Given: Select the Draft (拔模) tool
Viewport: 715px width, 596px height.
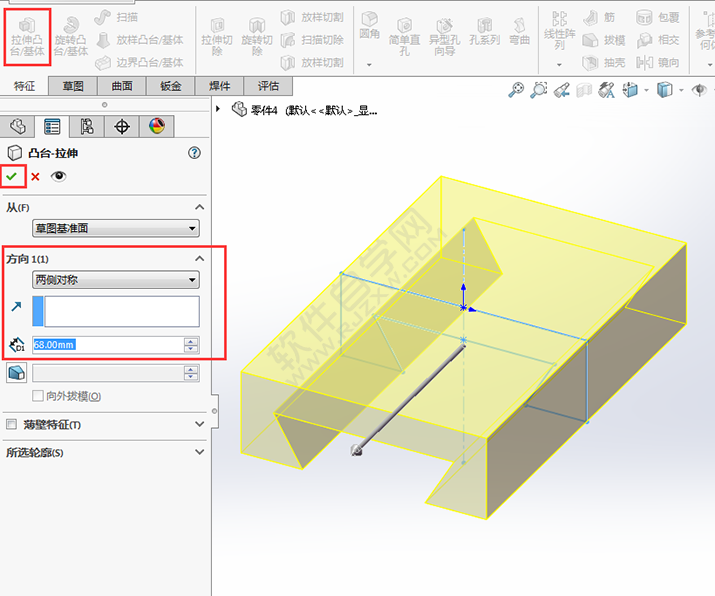Looking at the screenshot, I should (x=604, y=40).
